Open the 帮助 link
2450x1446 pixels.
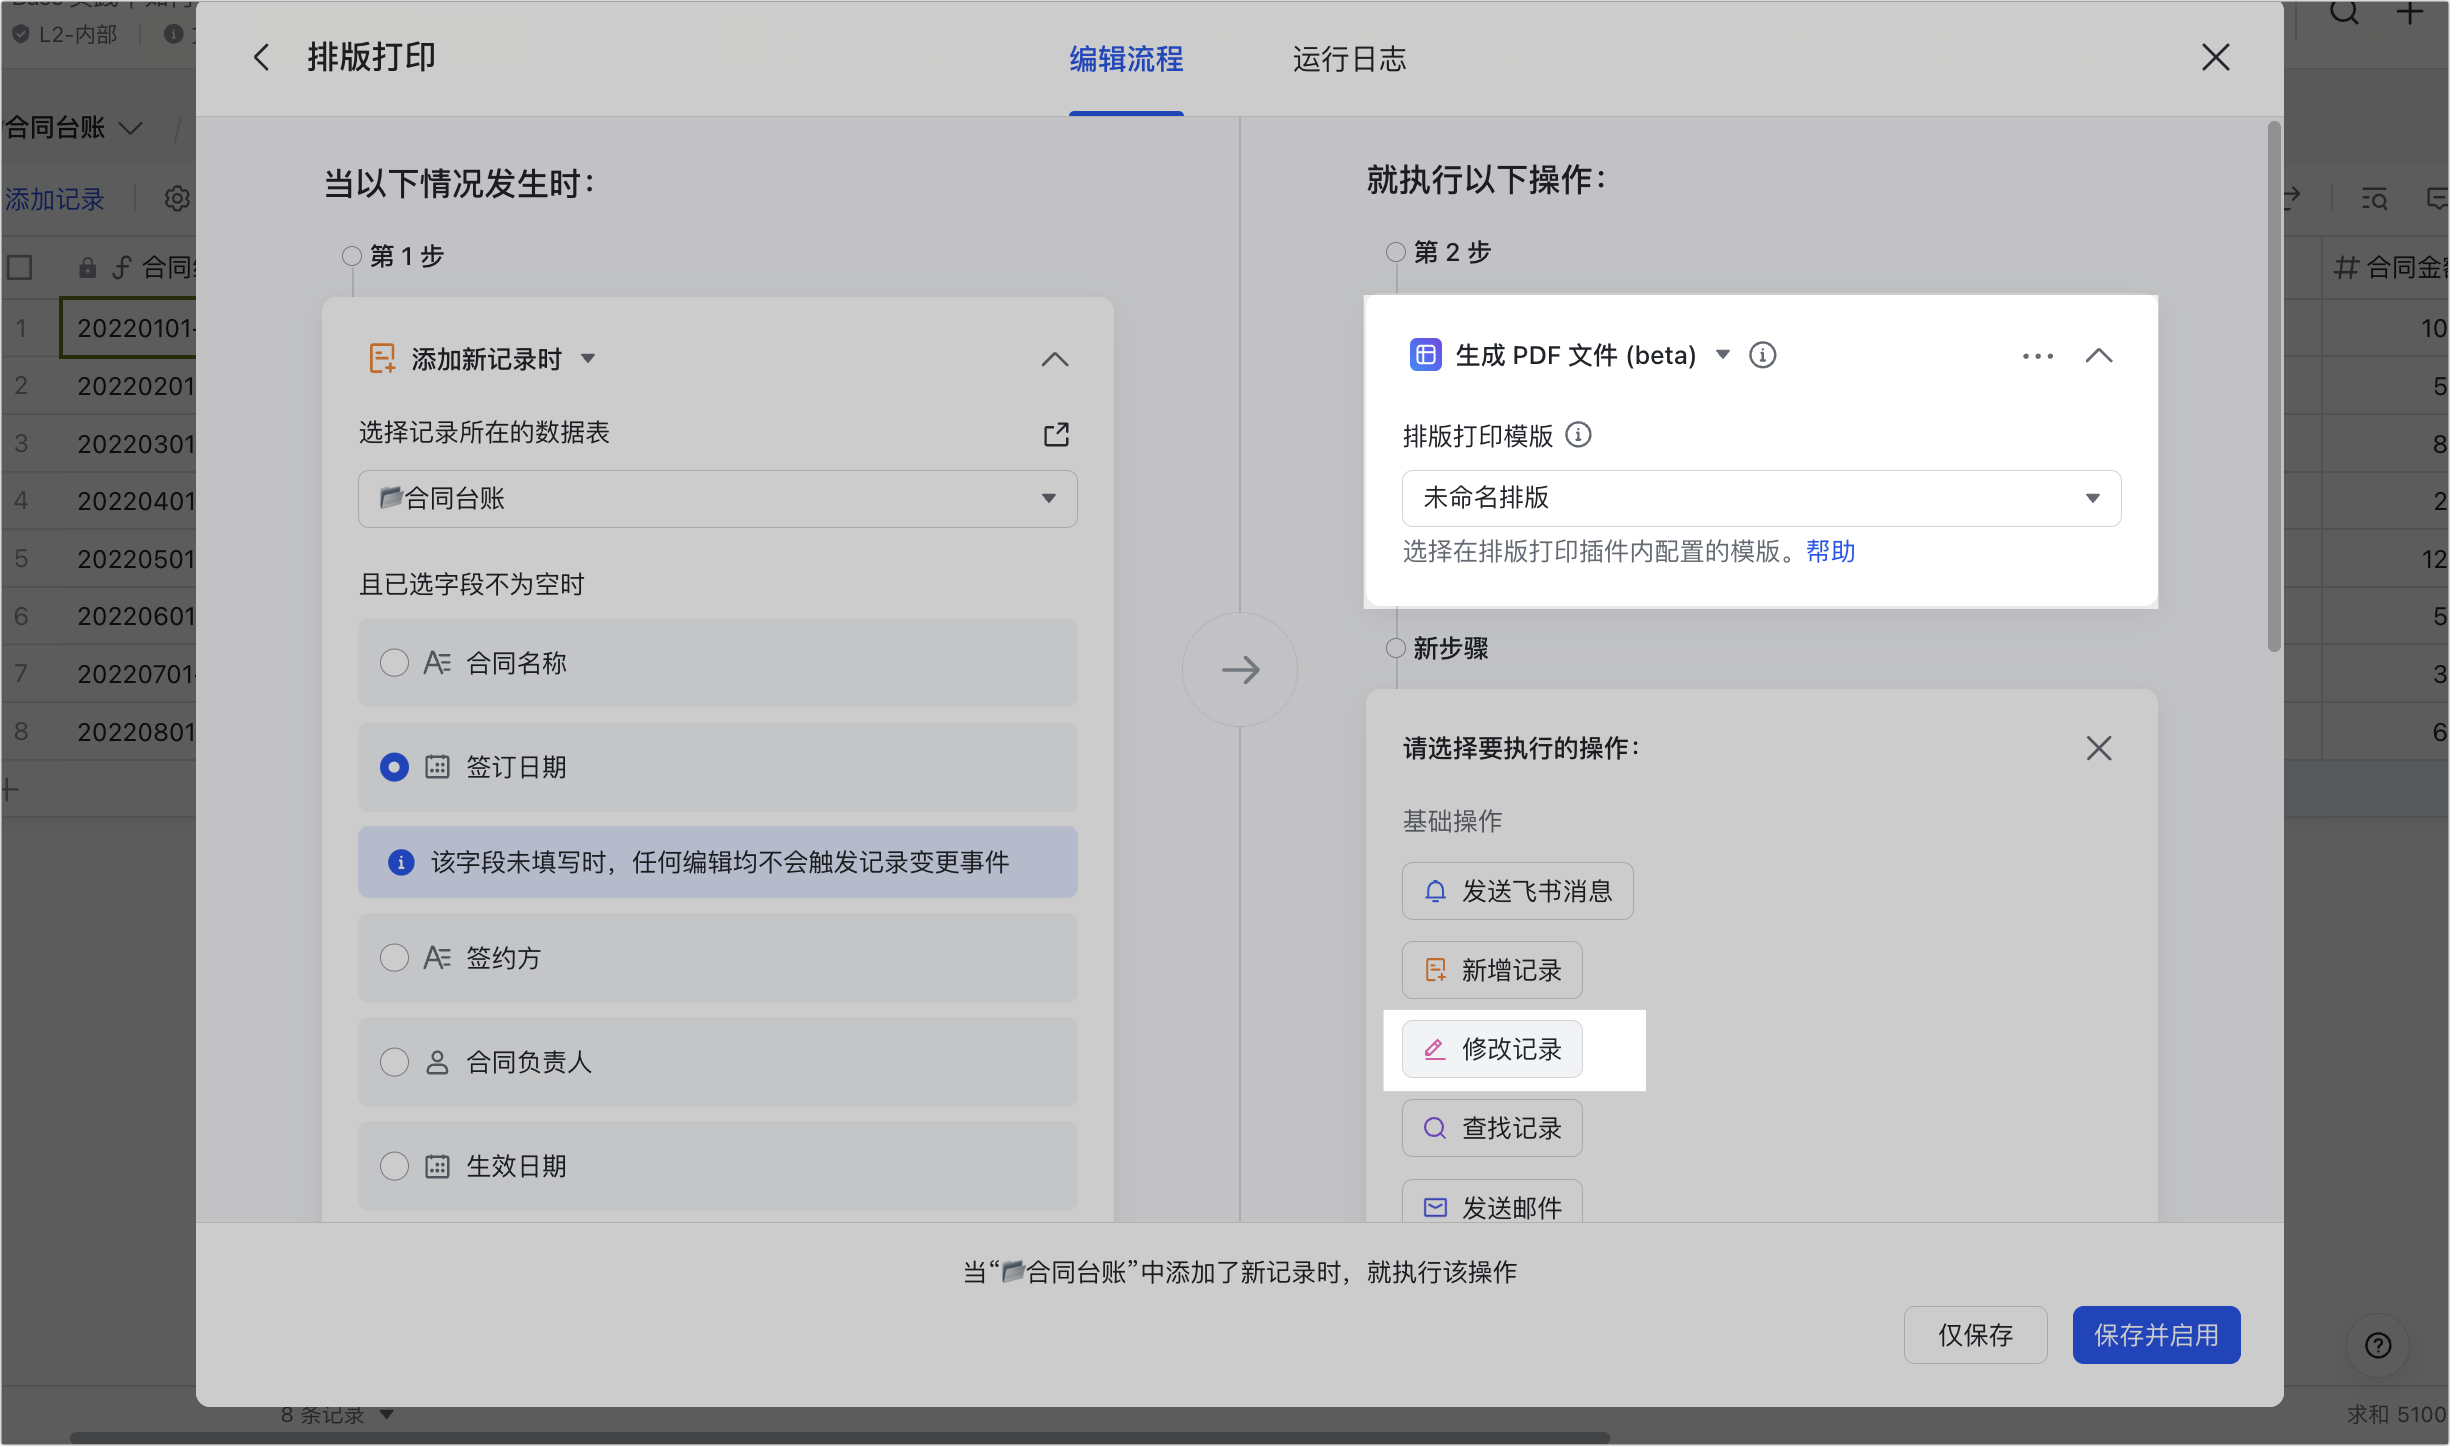1831,551
